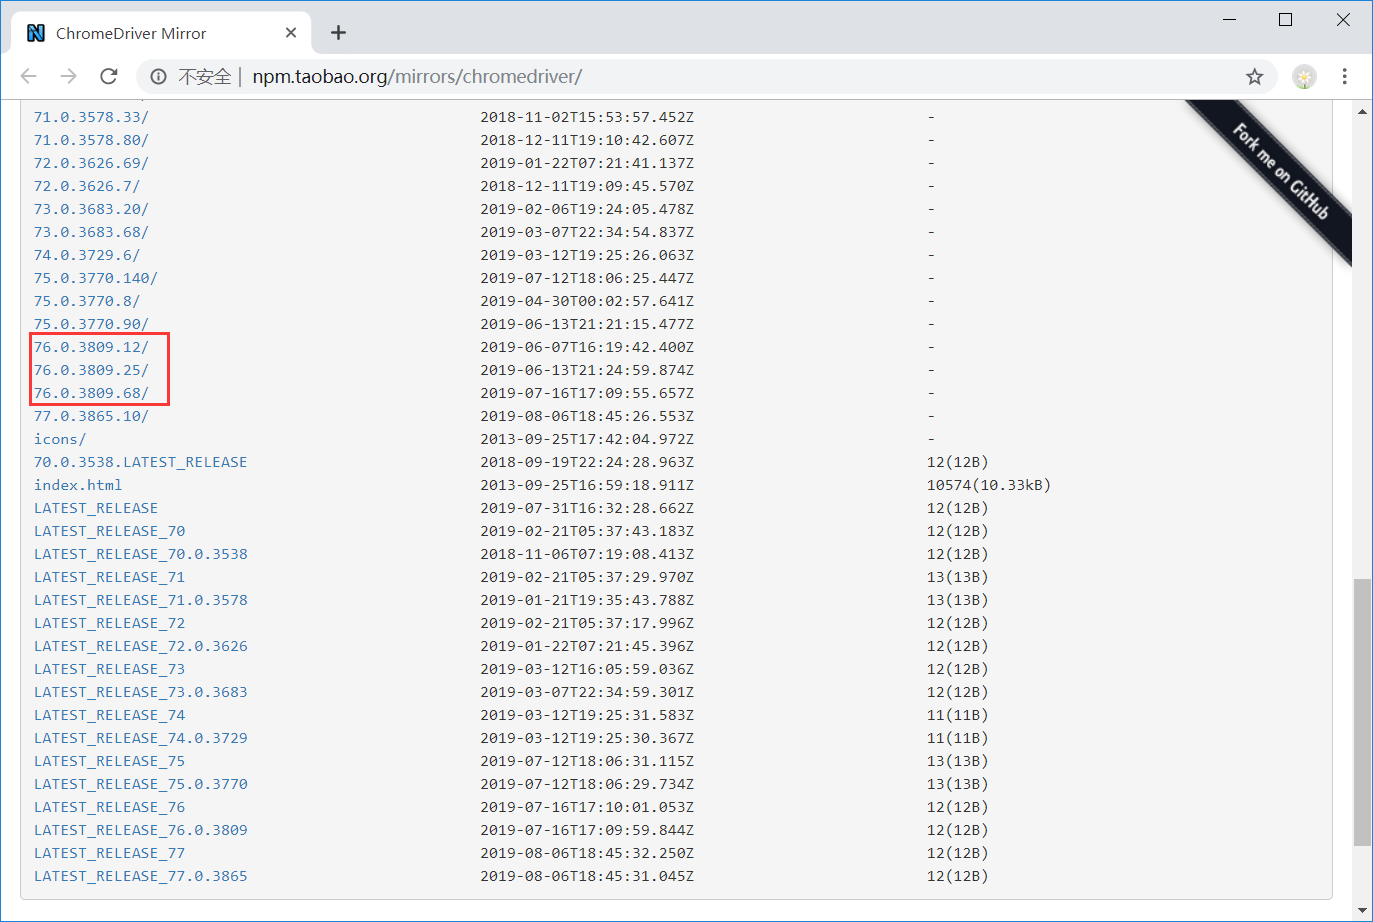This screenshot has height=922, width=1373.
Task: Select the size value 10574(10.33kB)
Action: [989, 485]
